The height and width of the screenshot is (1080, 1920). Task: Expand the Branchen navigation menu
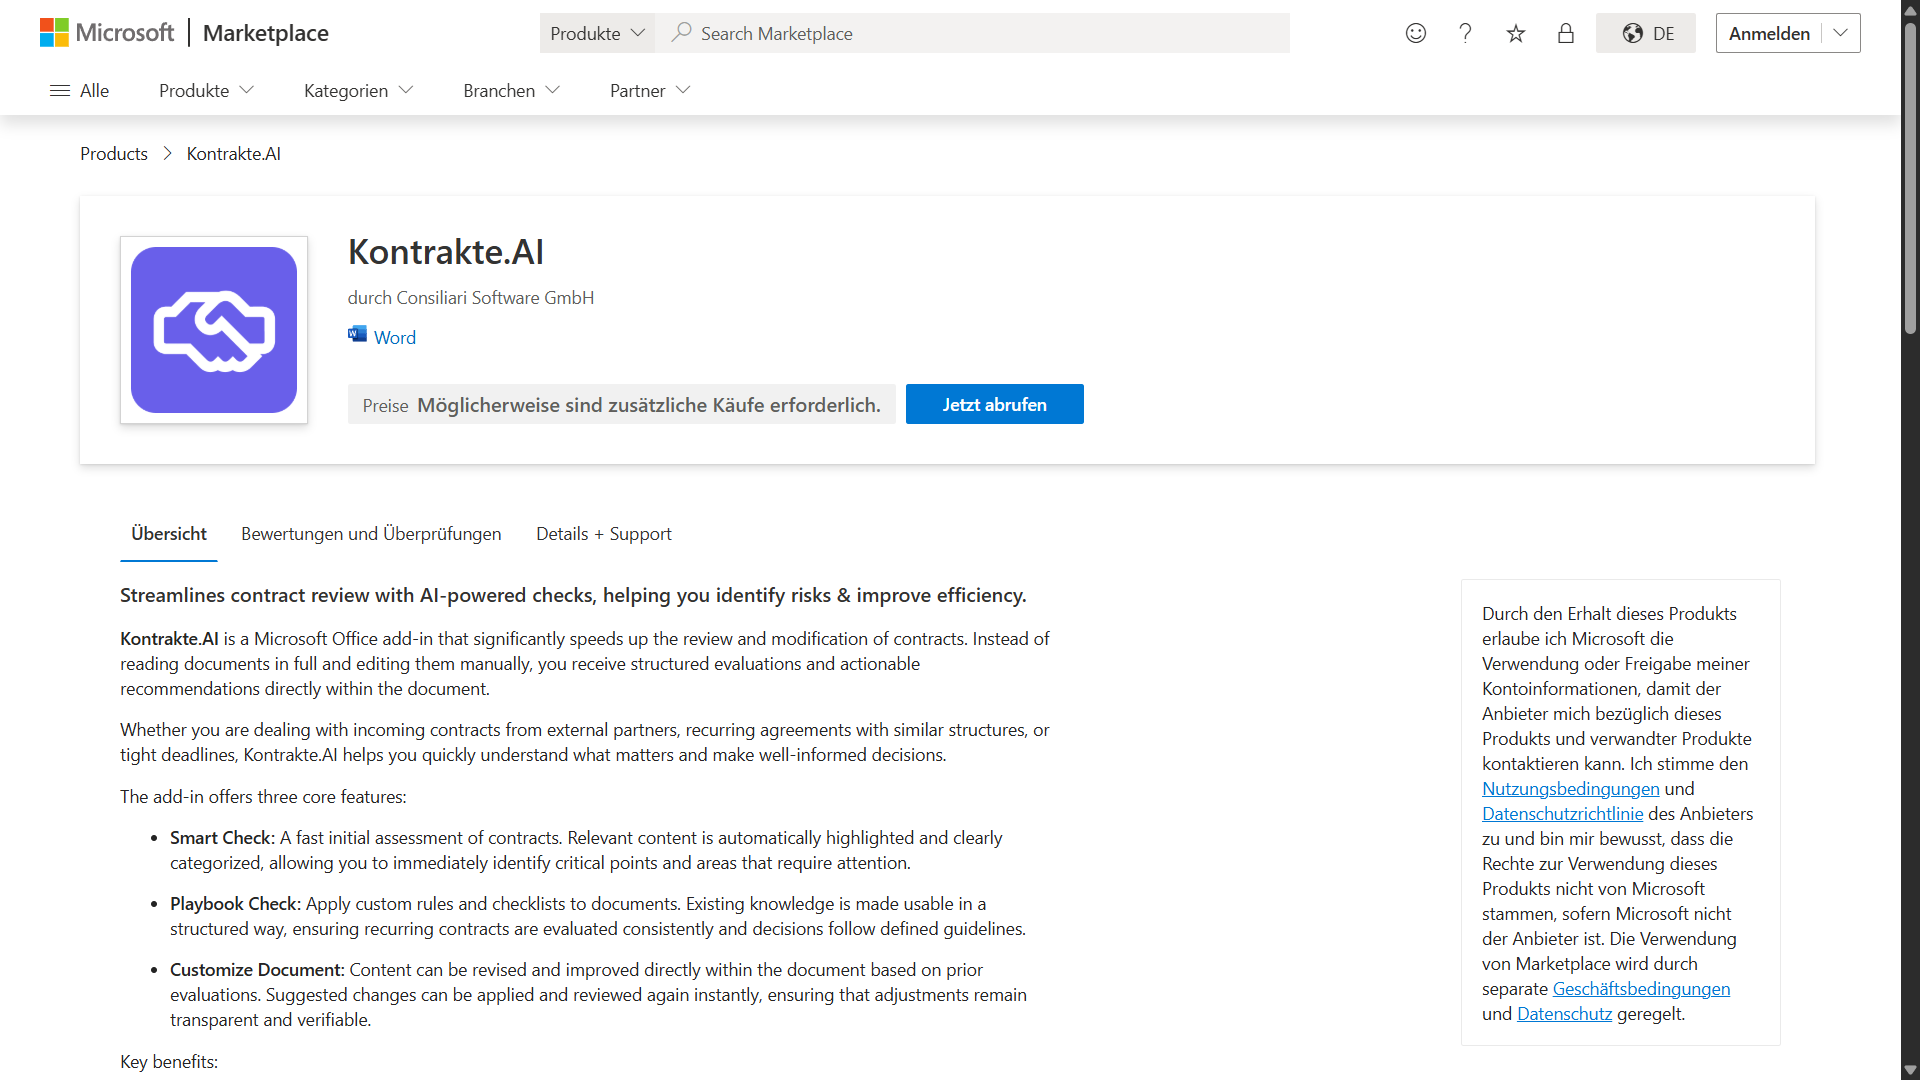pos(511,90)
